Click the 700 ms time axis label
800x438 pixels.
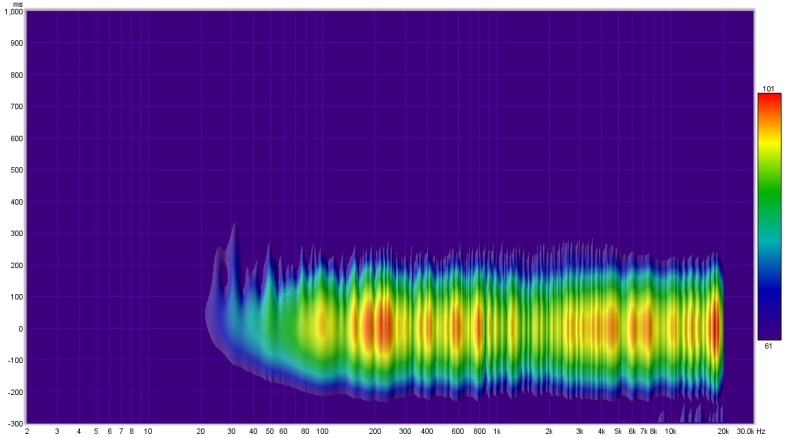tap(17, 107)
